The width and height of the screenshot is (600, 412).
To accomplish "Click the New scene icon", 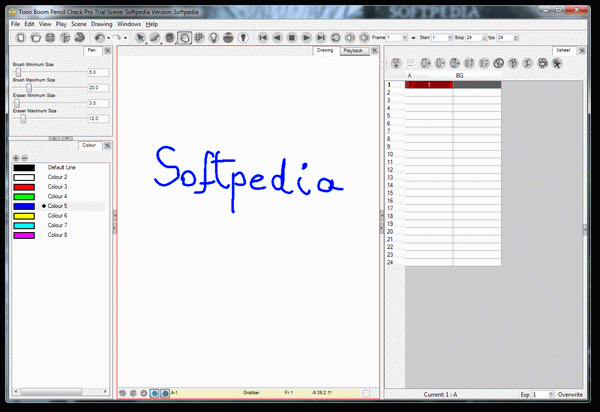I will click(x=21, y=37).
